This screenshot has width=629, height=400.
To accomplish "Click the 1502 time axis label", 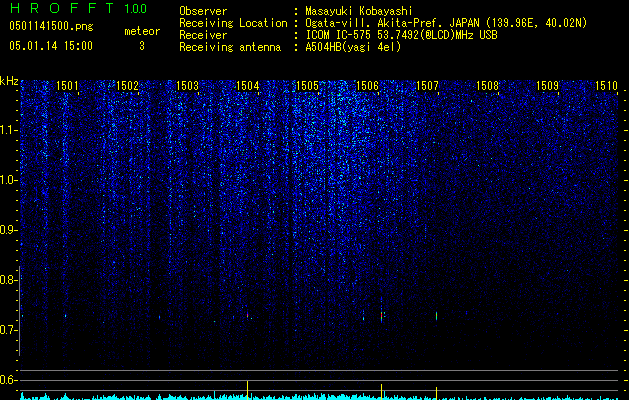I will pyautogui.click(x=127, y=86).
